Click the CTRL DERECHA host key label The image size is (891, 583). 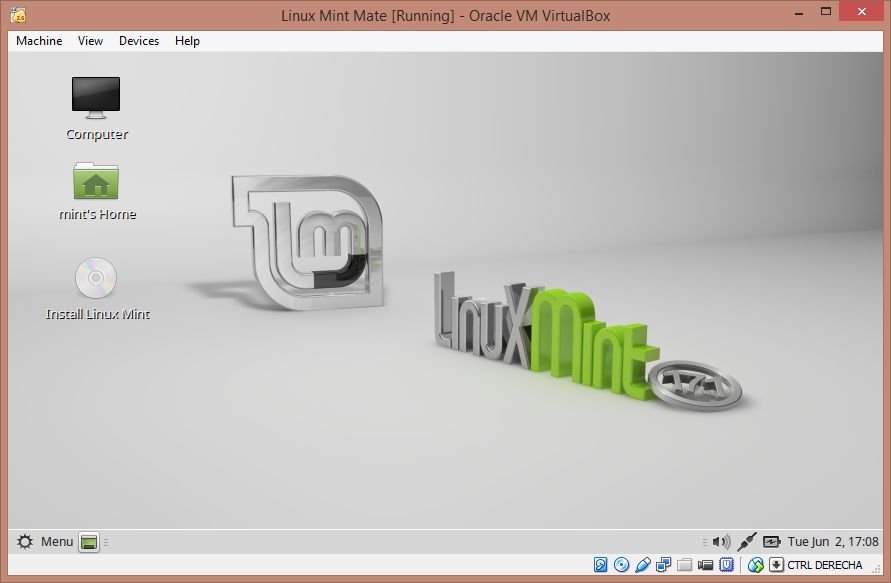tap(825, 565)
